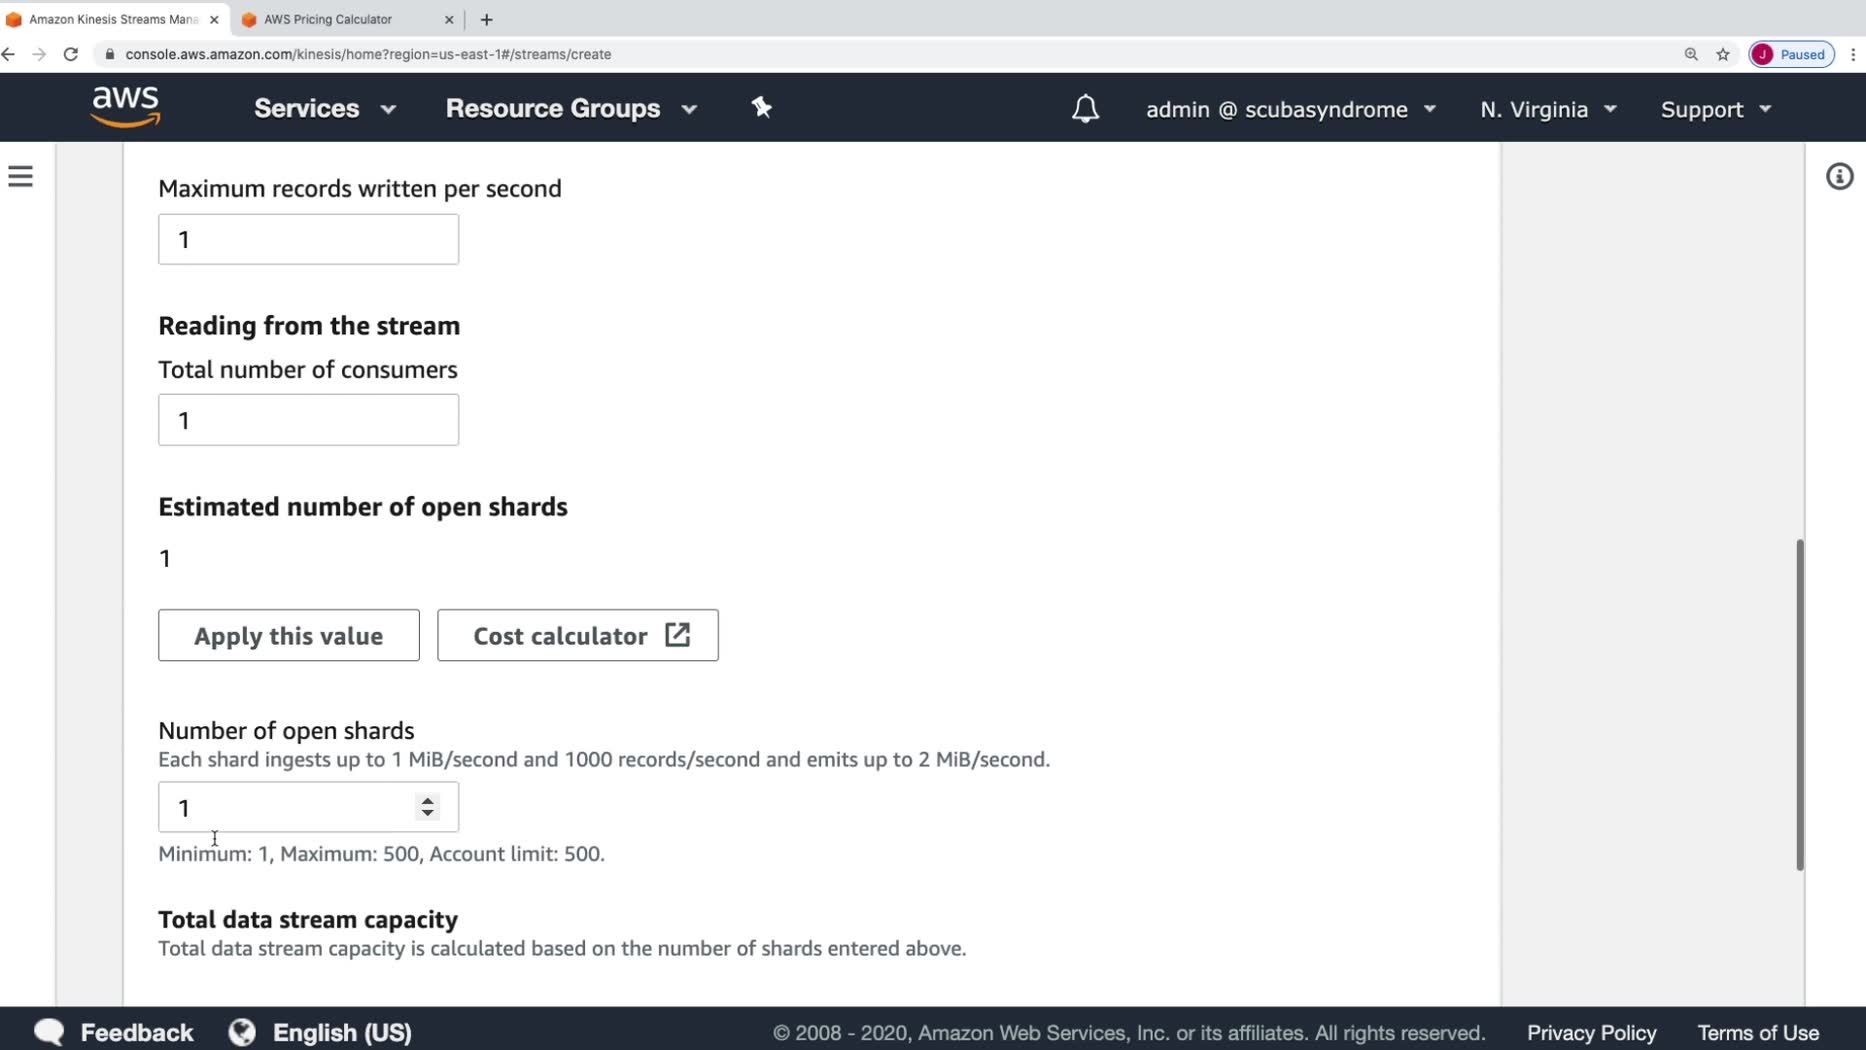Click the Number of open shards stepper arrows
Image resolution: width=1866 pixels, height=1050 pixels.
click(x=428, y=807)
